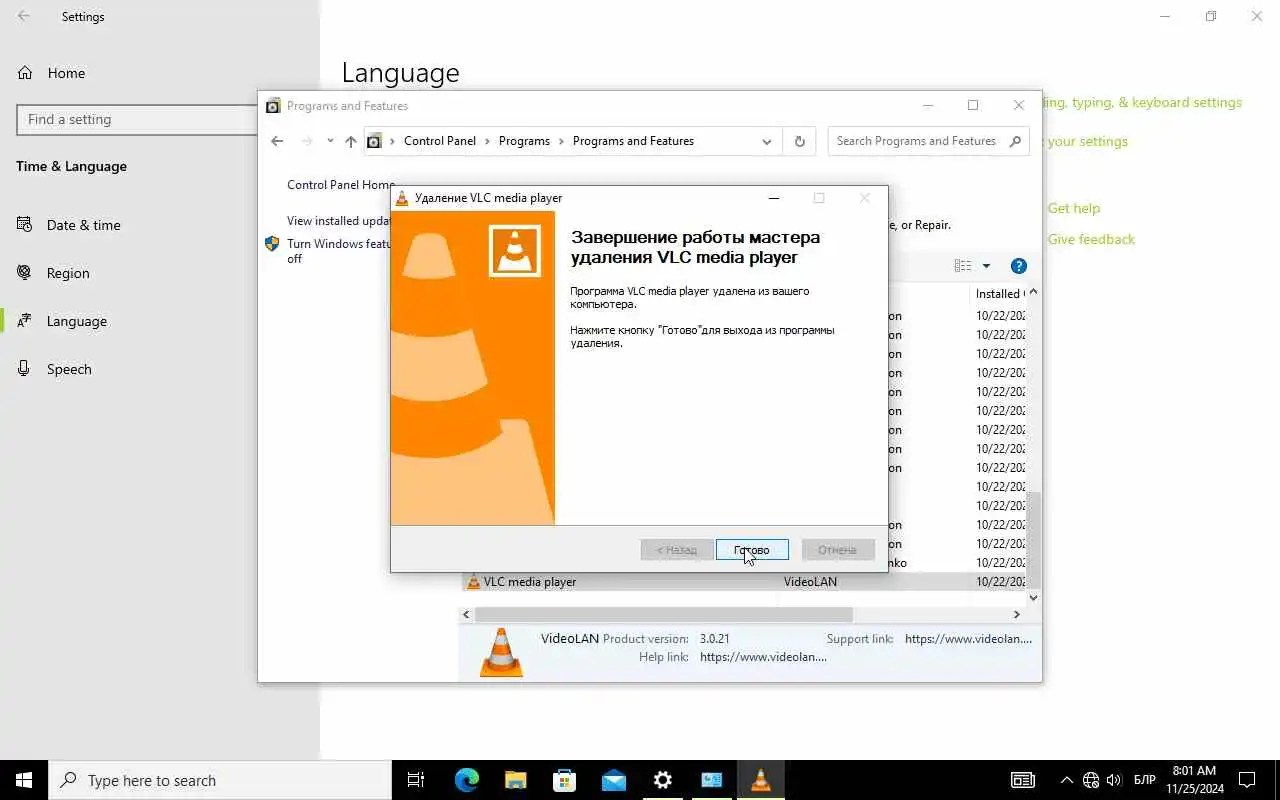The height and width of the screenshot is (800, 1280).
Task: Click the Control Panel breadcrumb
Action: pyautogui.click(x=440, y=141)
